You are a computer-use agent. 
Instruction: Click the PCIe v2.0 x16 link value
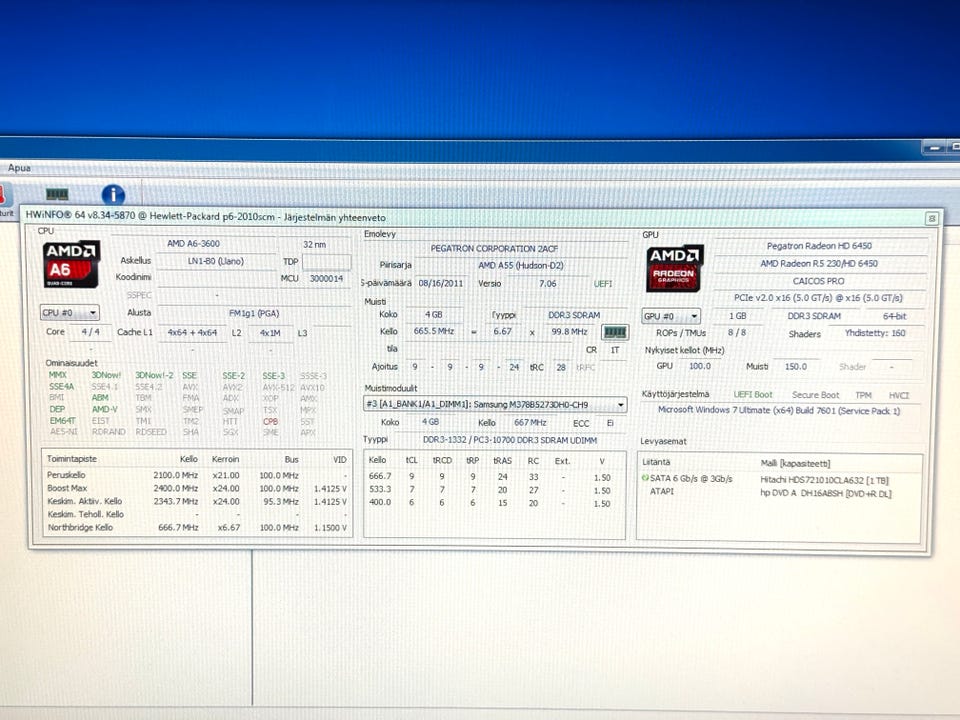pyautogui.click(x=818, y=298)
